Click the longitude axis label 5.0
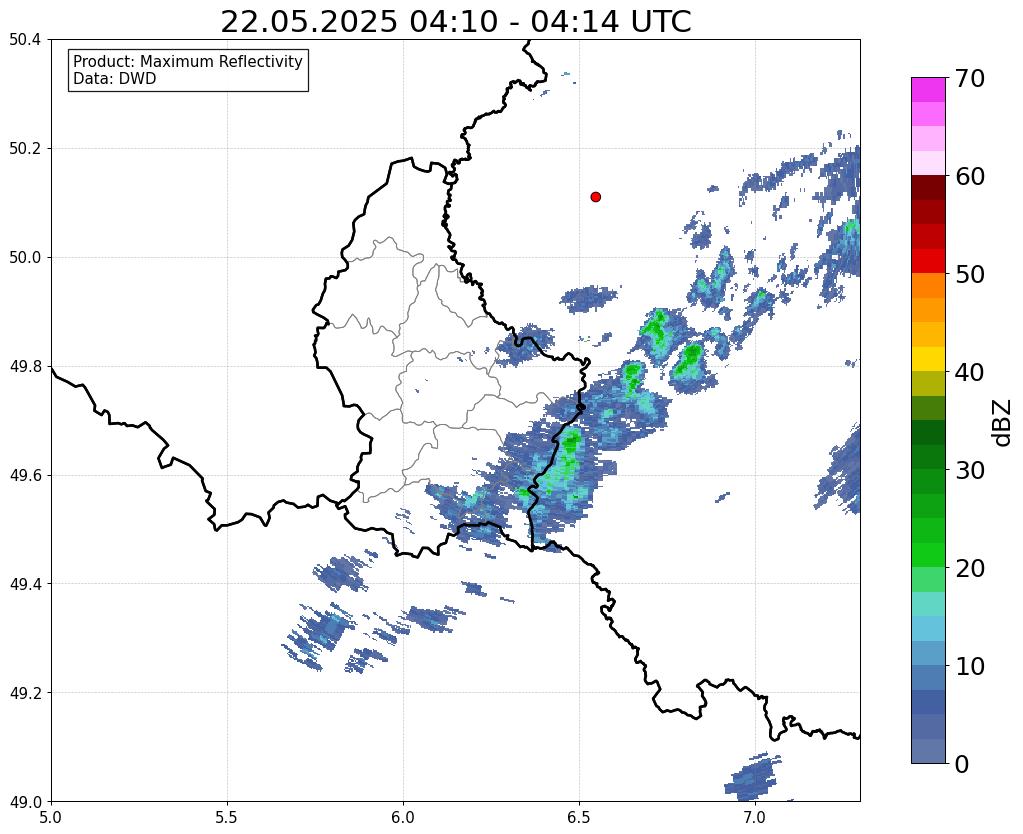 [x=51, y=817]
